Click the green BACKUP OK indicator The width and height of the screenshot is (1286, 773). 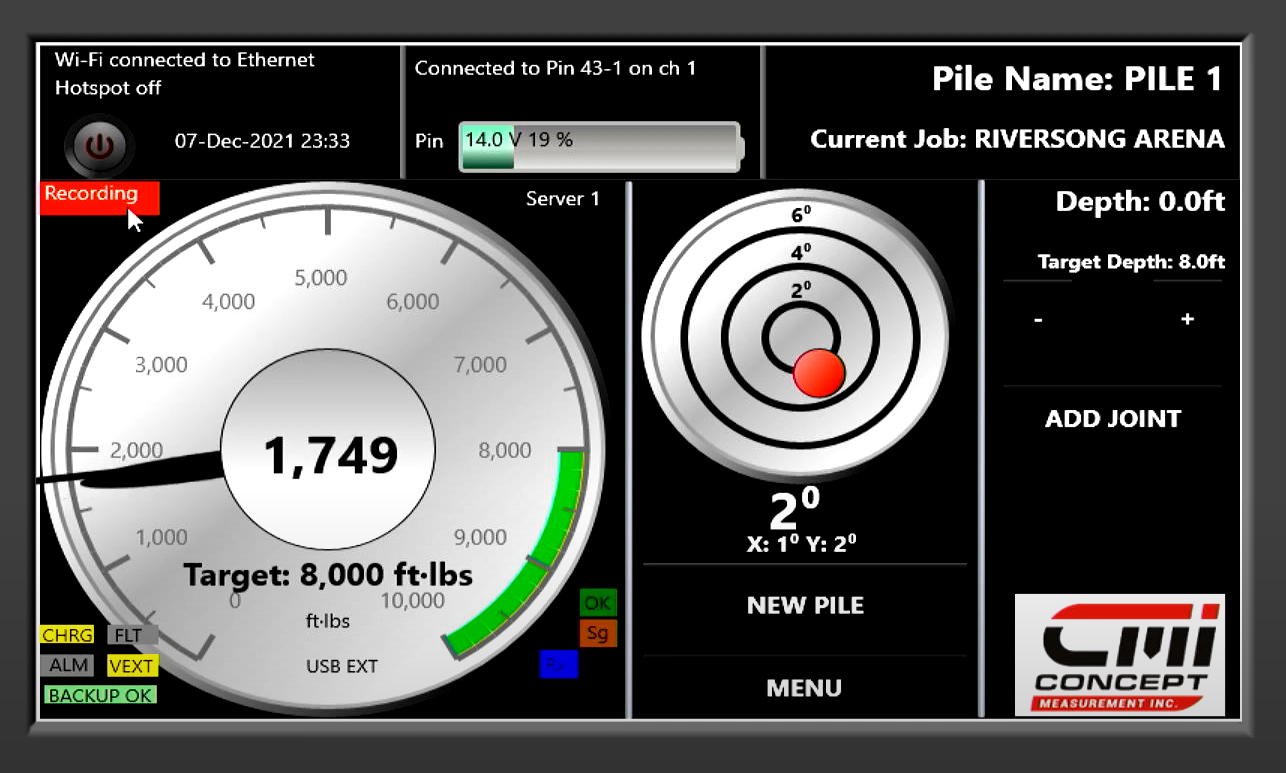click(100, 695)
